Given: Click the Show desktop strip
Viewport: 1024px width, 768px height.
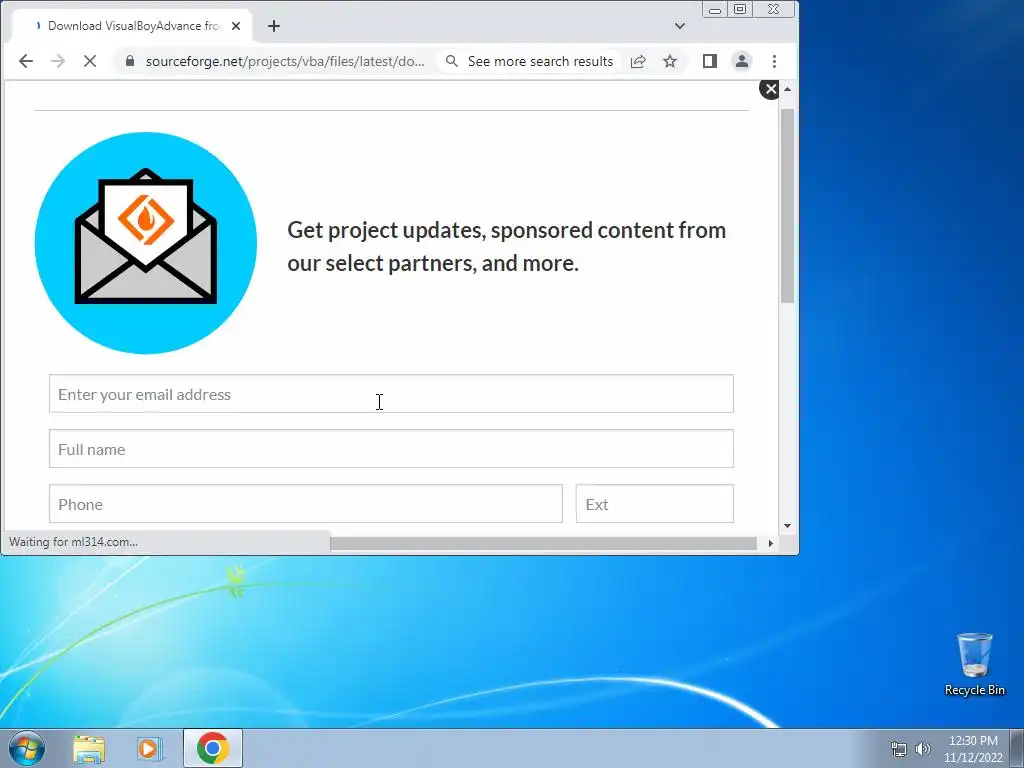Looking at the screenshot, I should [x=1017, y=748].
